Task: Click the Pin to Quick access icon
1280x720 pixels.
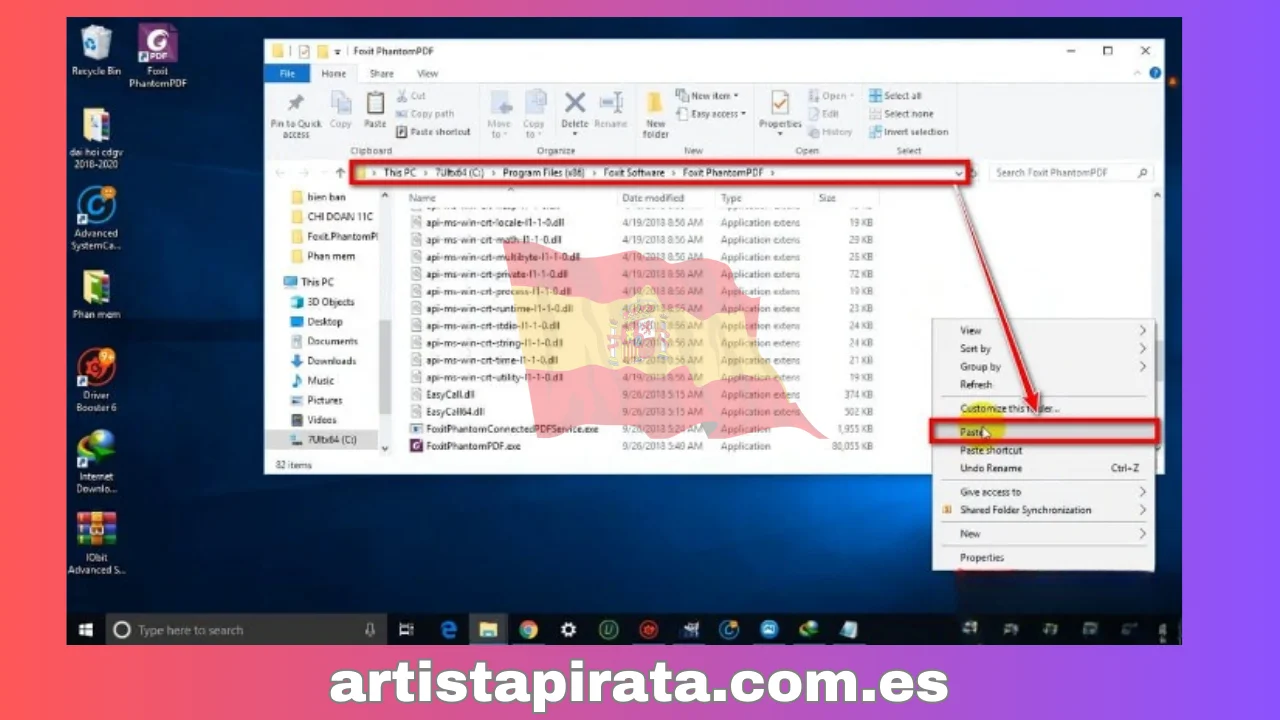Action: point(296,116)
